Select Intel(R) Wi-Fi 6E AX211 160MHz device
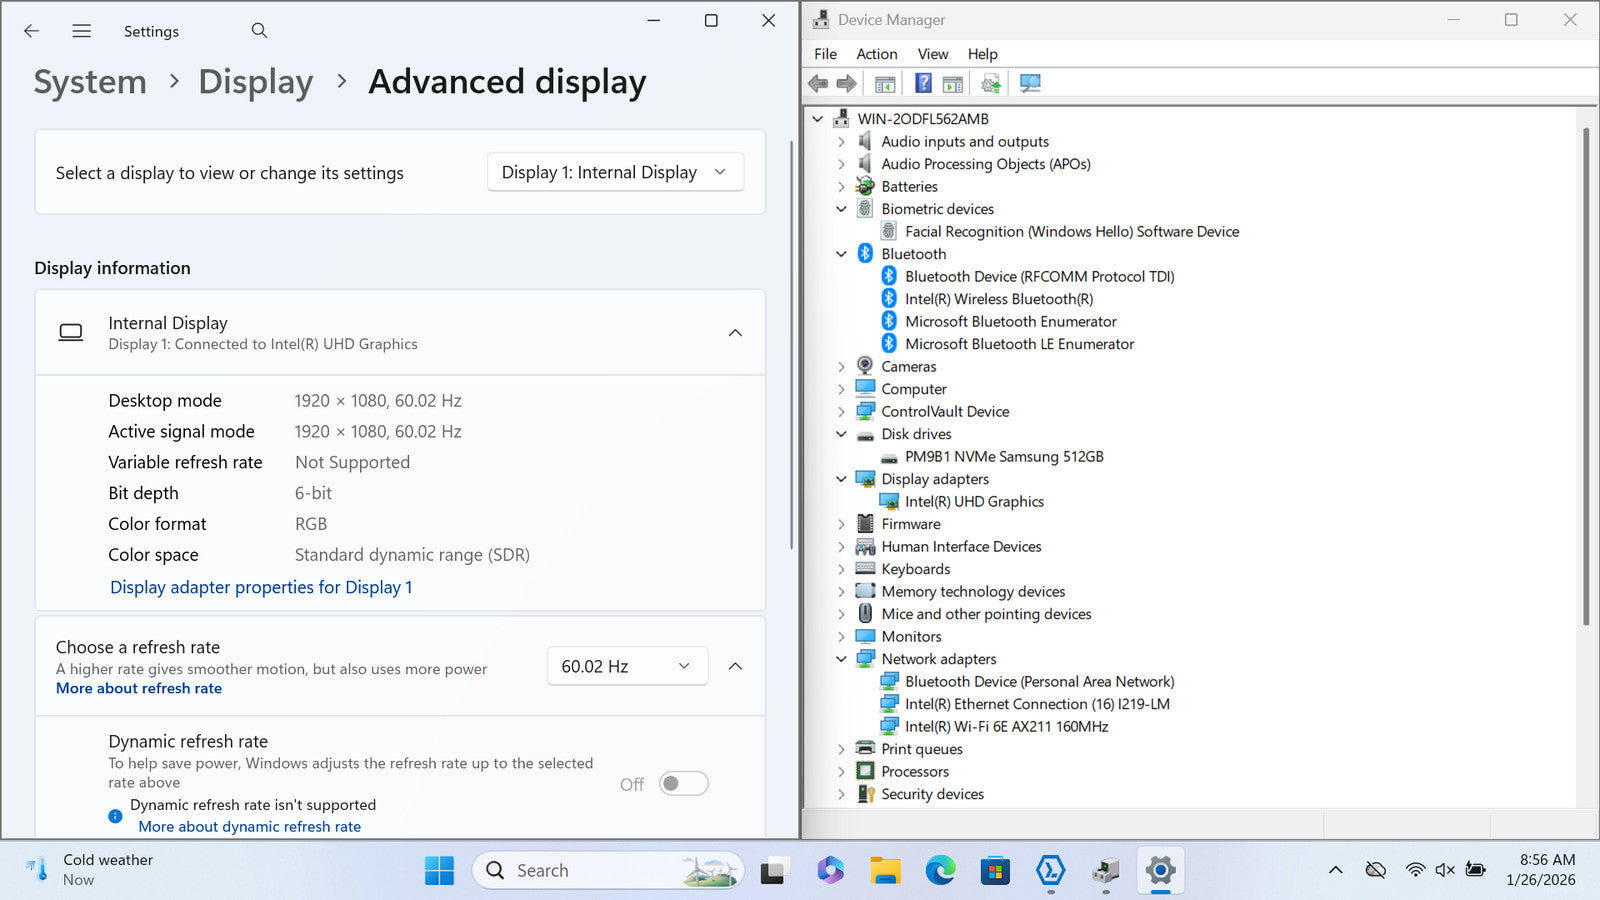Viewport: 1600px width, 900px height. (1006, 727)
